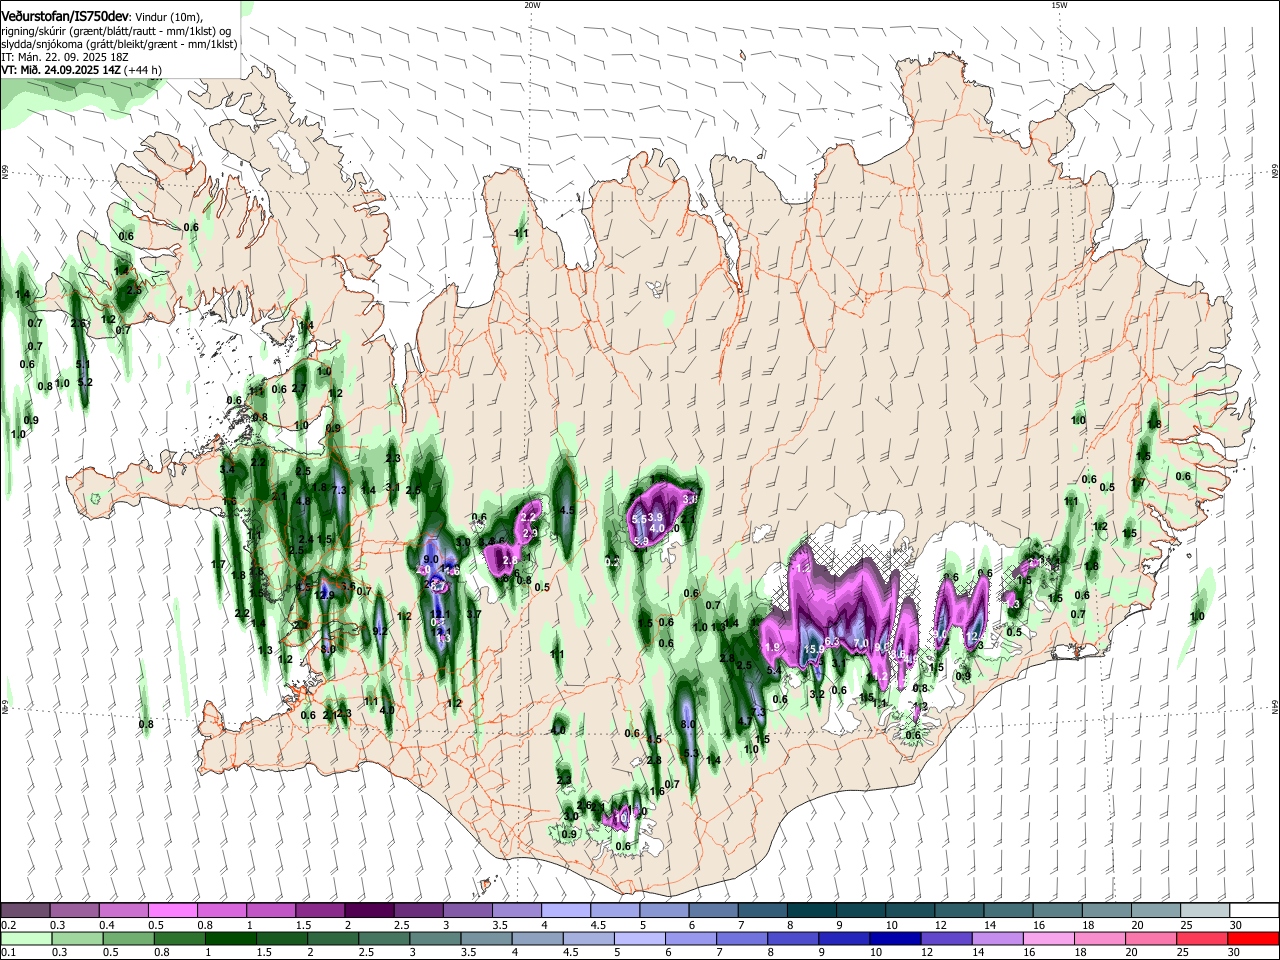Image resolution: width=1280 pixels, height=960 pixels.
Task: Click the Veðurstofan/IS750dev title text
Action: coord(65,17)
